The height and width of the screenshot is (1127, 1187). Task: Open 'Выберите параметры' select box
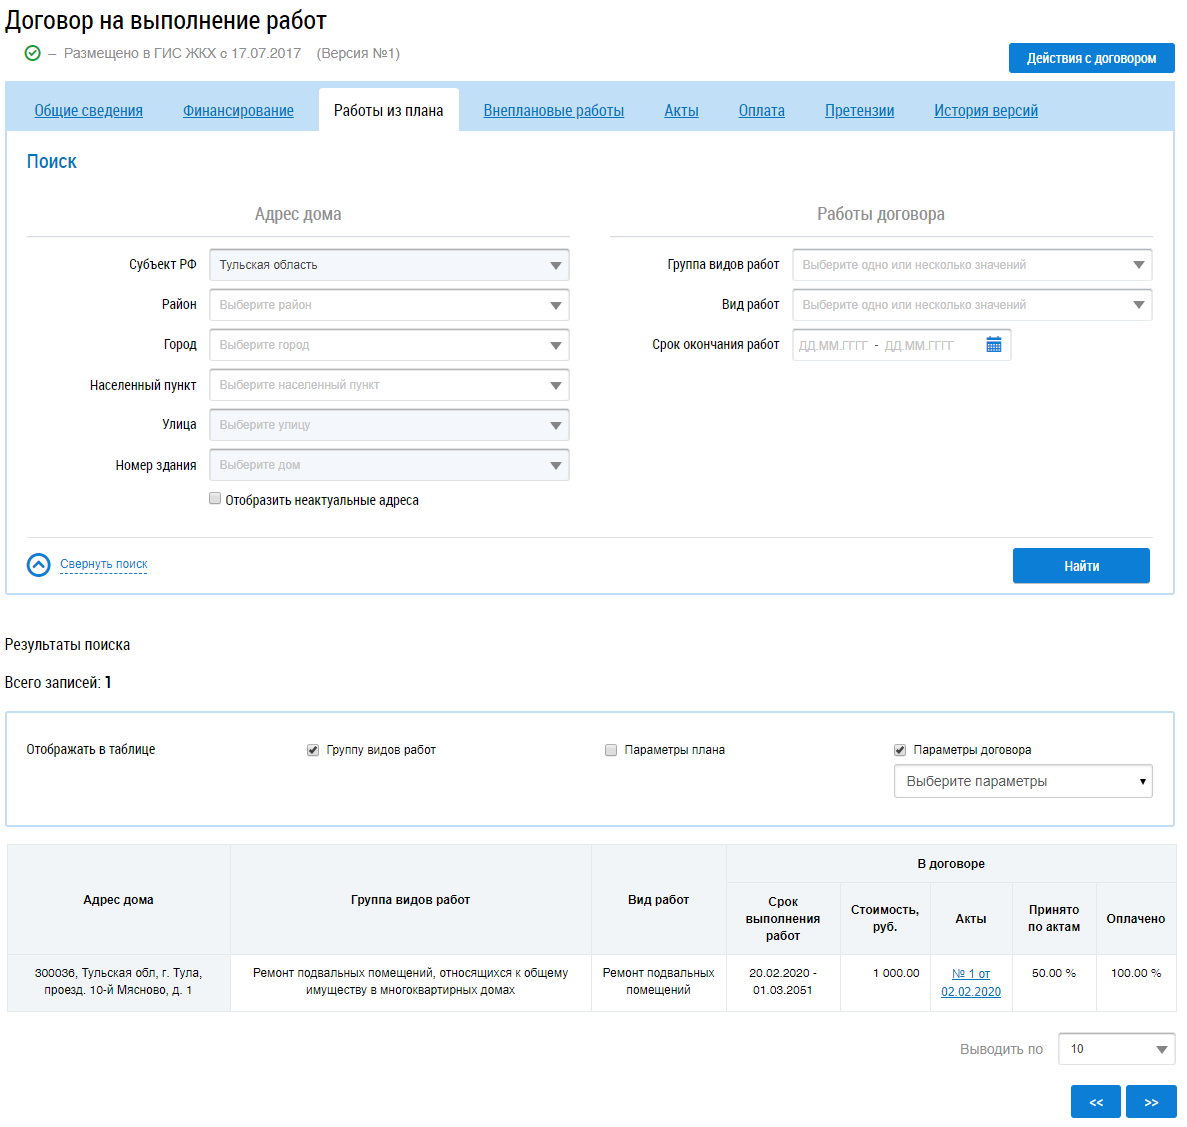pos(1022,782)
